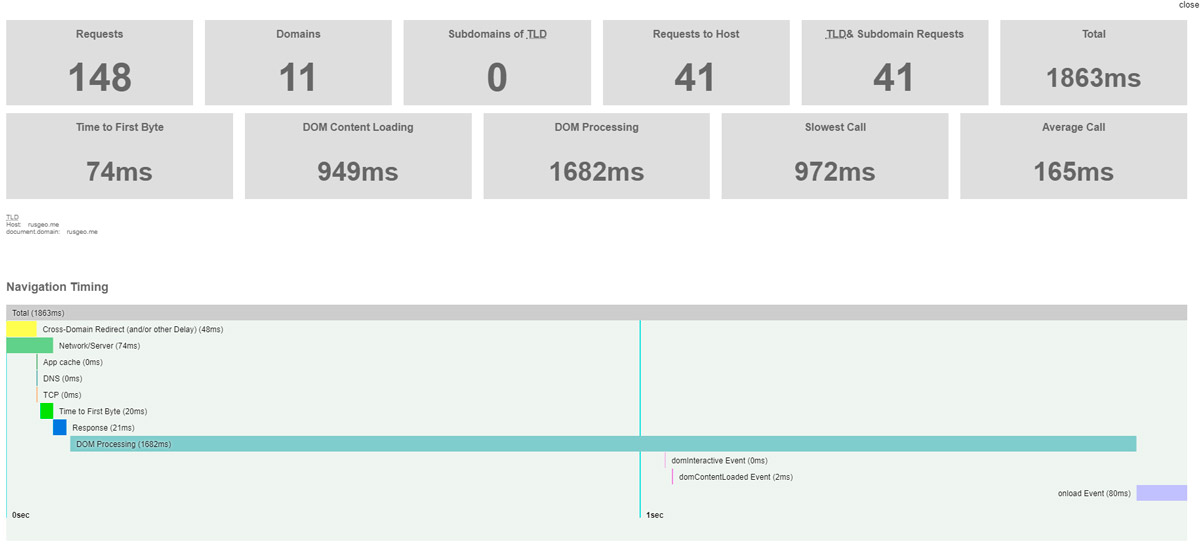Select the Domains 11 stat card
Viewport: 1200px width, 547px height.
click(298, 62)
